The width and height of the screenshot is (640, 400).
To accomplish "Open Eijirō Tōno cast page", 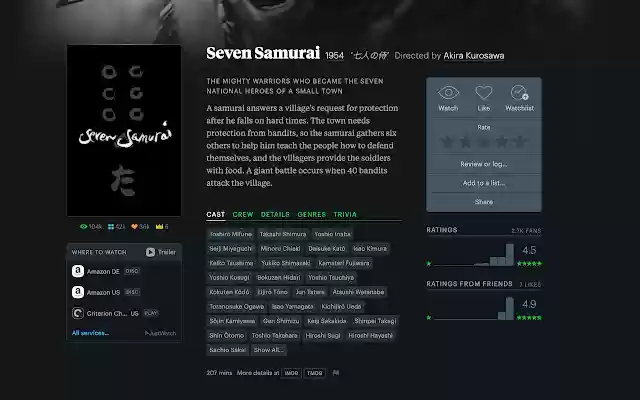I will [272, 292].
